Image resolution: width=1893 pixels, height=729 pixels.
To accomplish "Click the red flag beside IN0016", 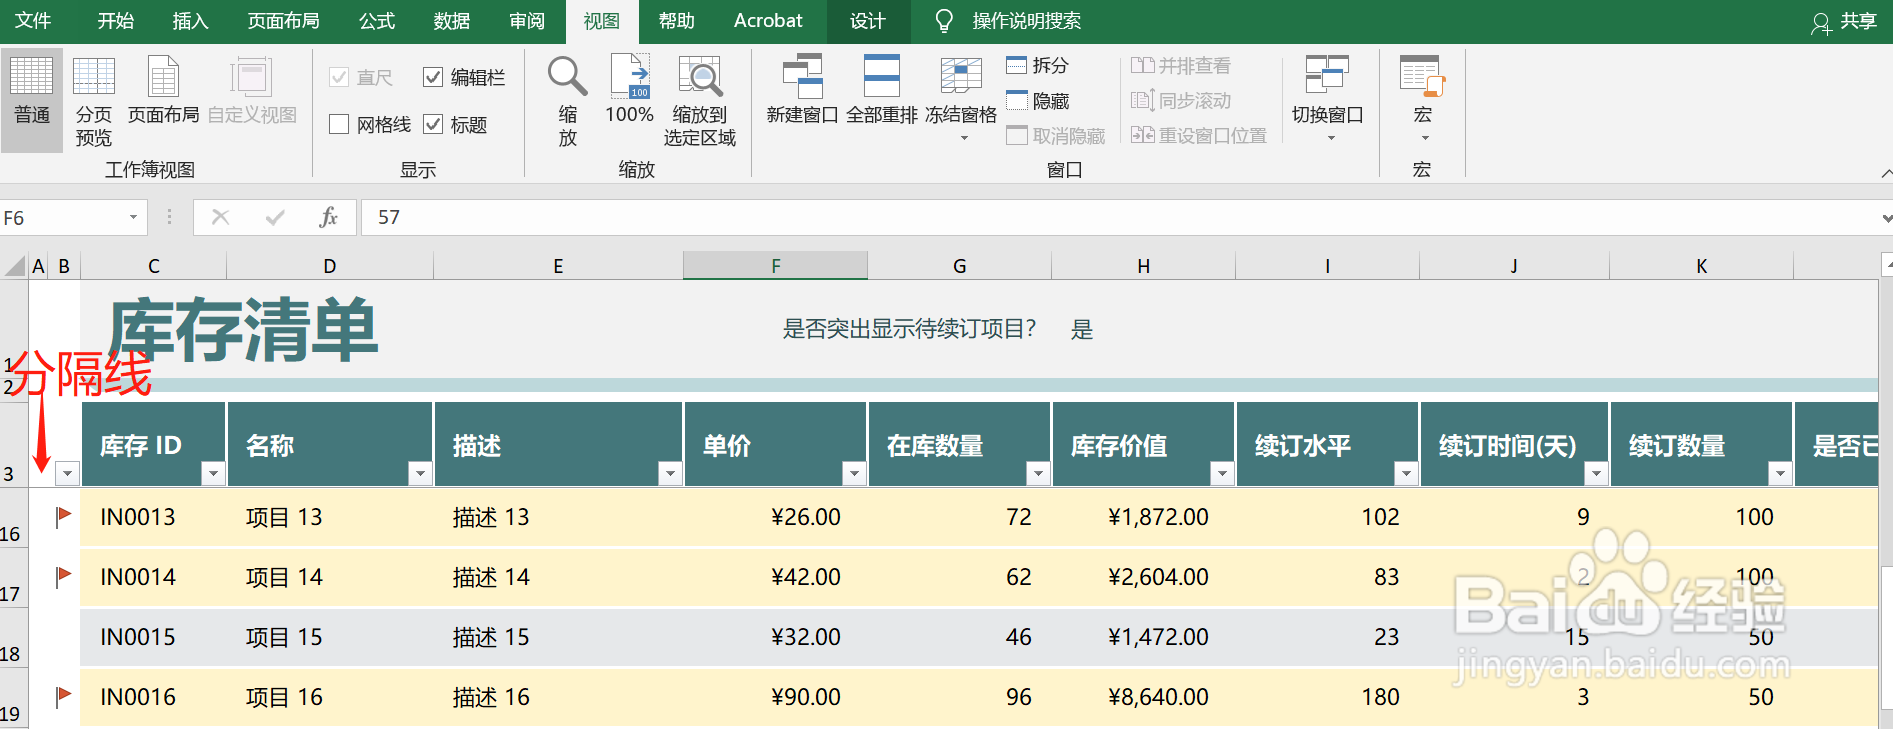I will pos(63,696).
